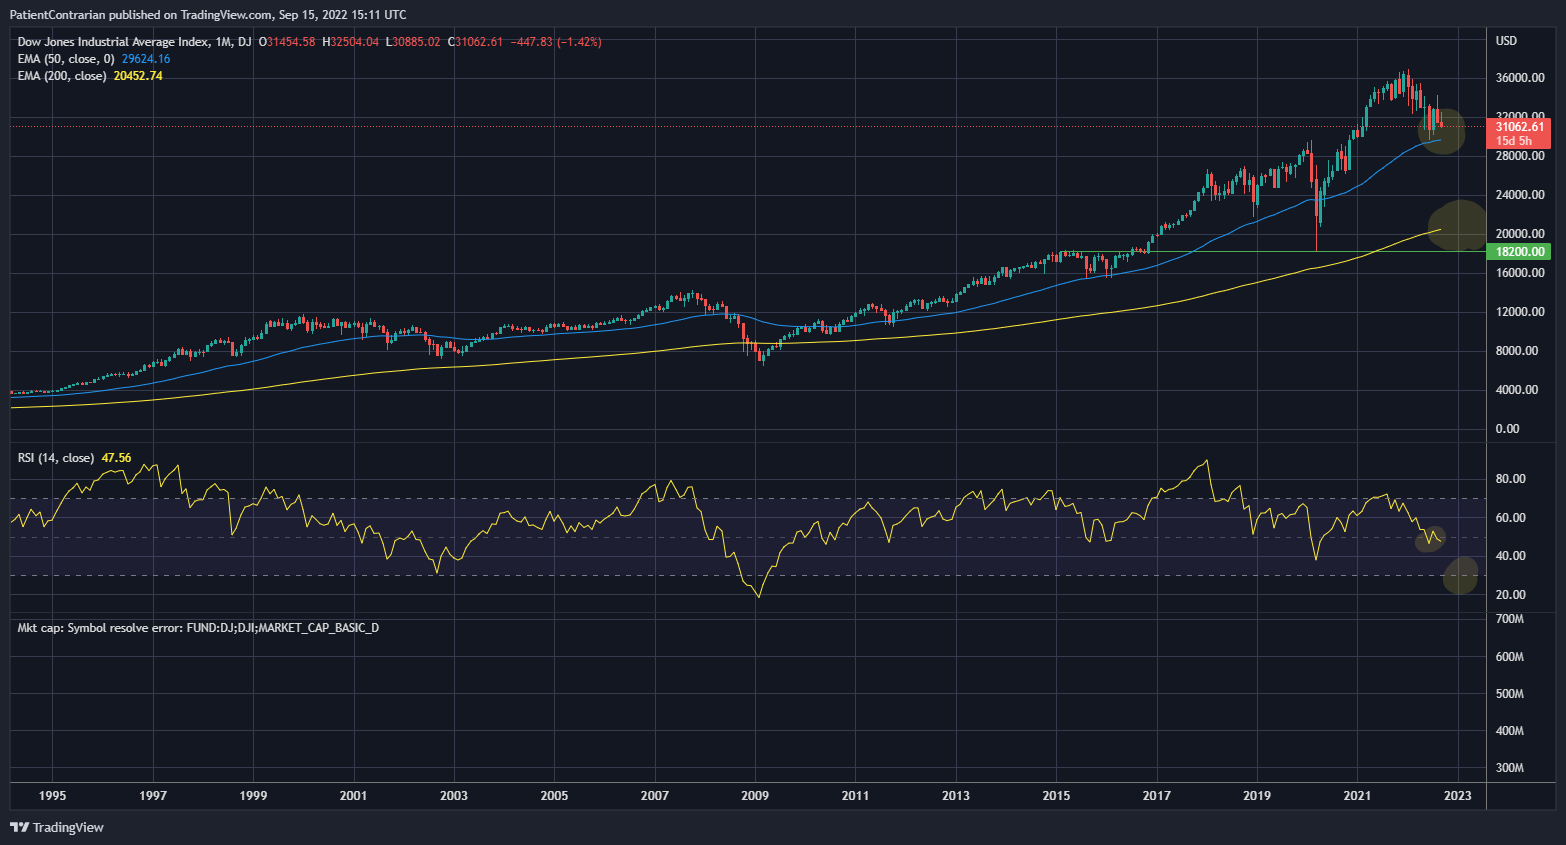Click the 2009 label on time axis
1566x845 pixels.
click(x=755, y=796)
